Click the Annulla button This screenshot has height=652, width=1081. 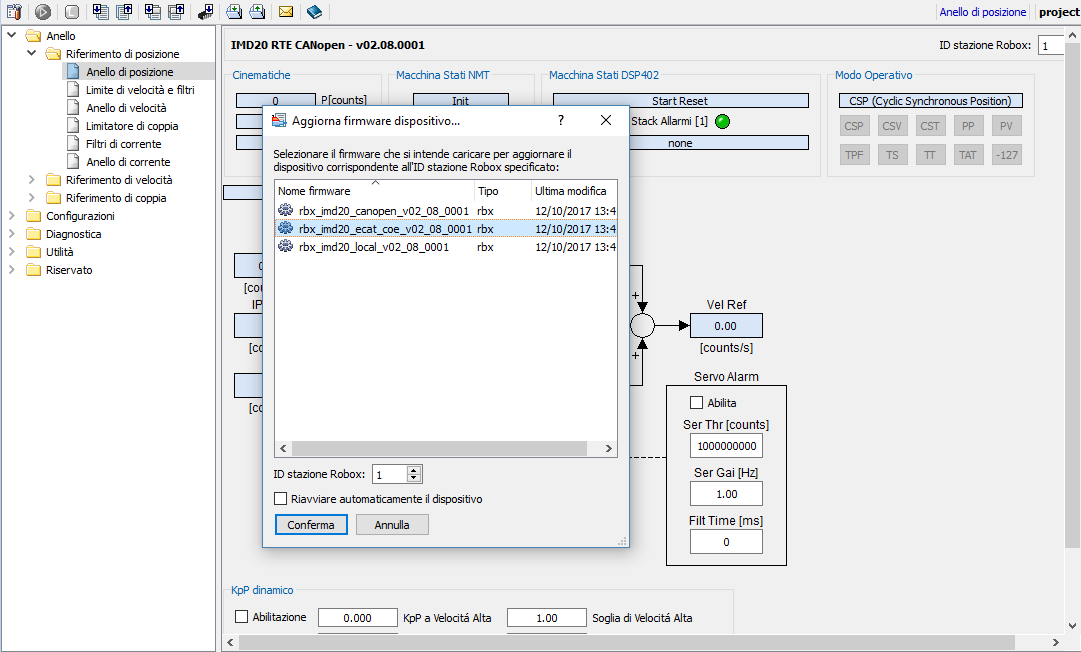[x=392, y=524]
